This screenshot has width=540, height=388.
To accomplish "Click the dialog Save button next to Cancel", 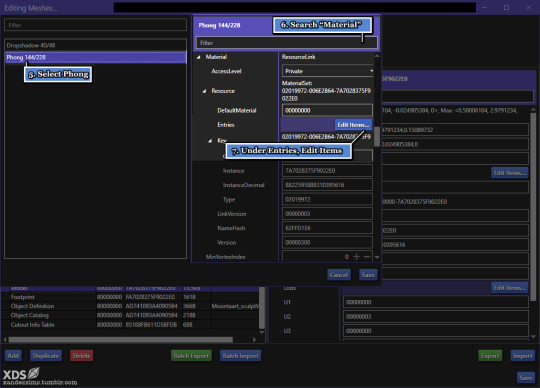I will pyautogui.click(x=368, y=275).
